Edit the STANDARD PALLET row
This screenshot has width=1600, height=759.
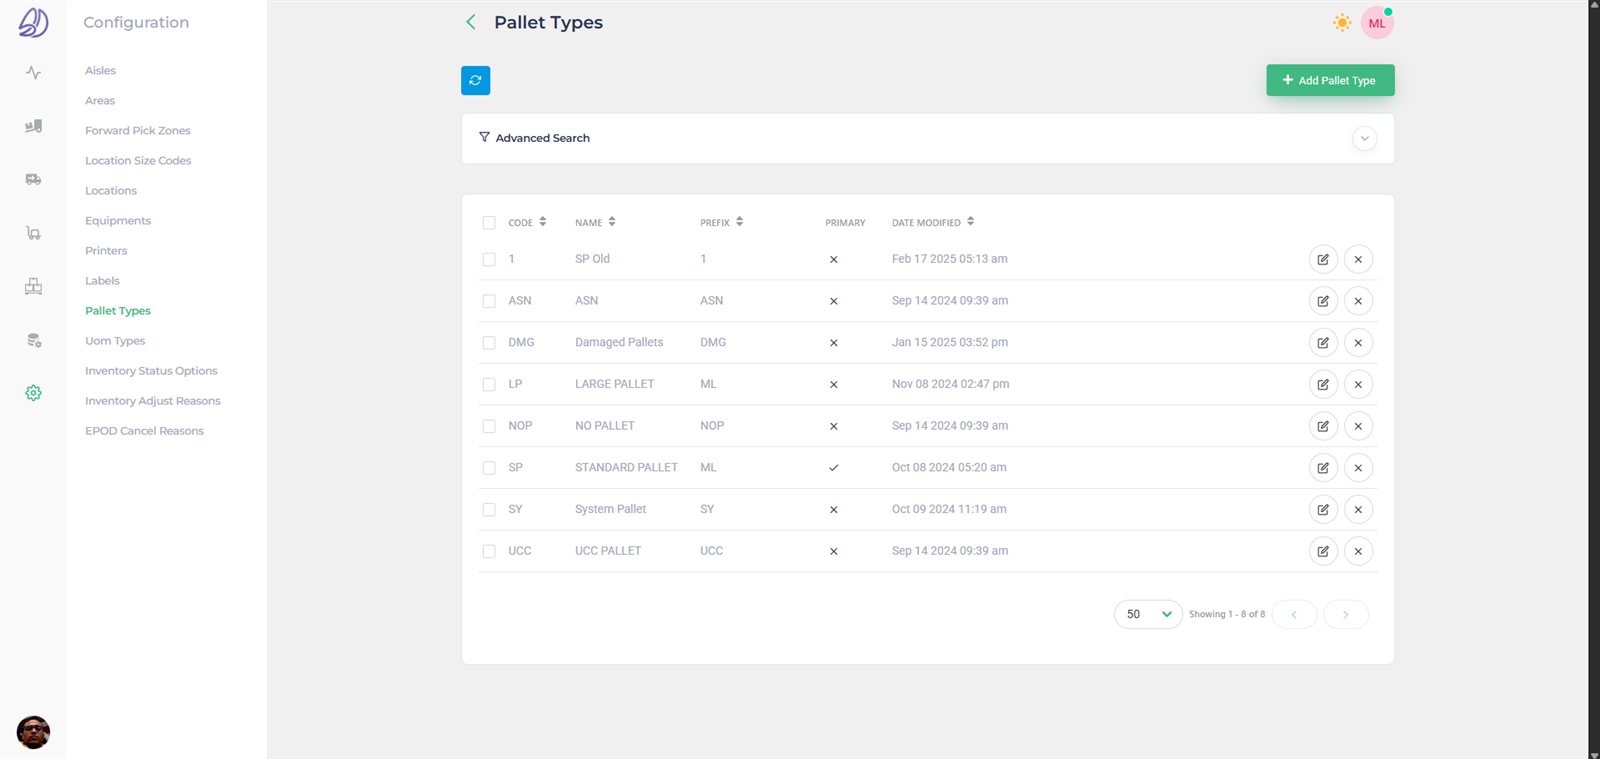tap(1323, 468)
